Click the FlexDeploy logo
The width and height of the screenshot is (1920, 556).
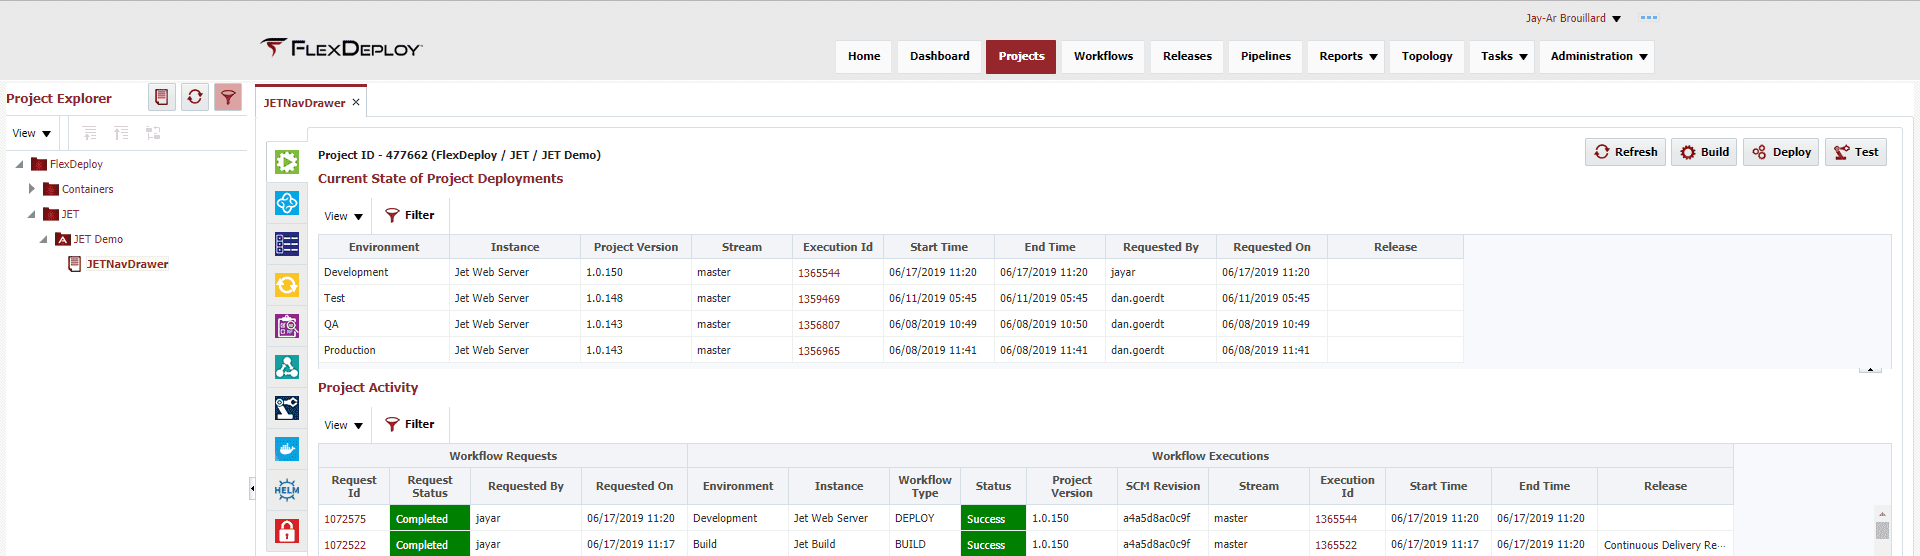(x=342, y=47)
